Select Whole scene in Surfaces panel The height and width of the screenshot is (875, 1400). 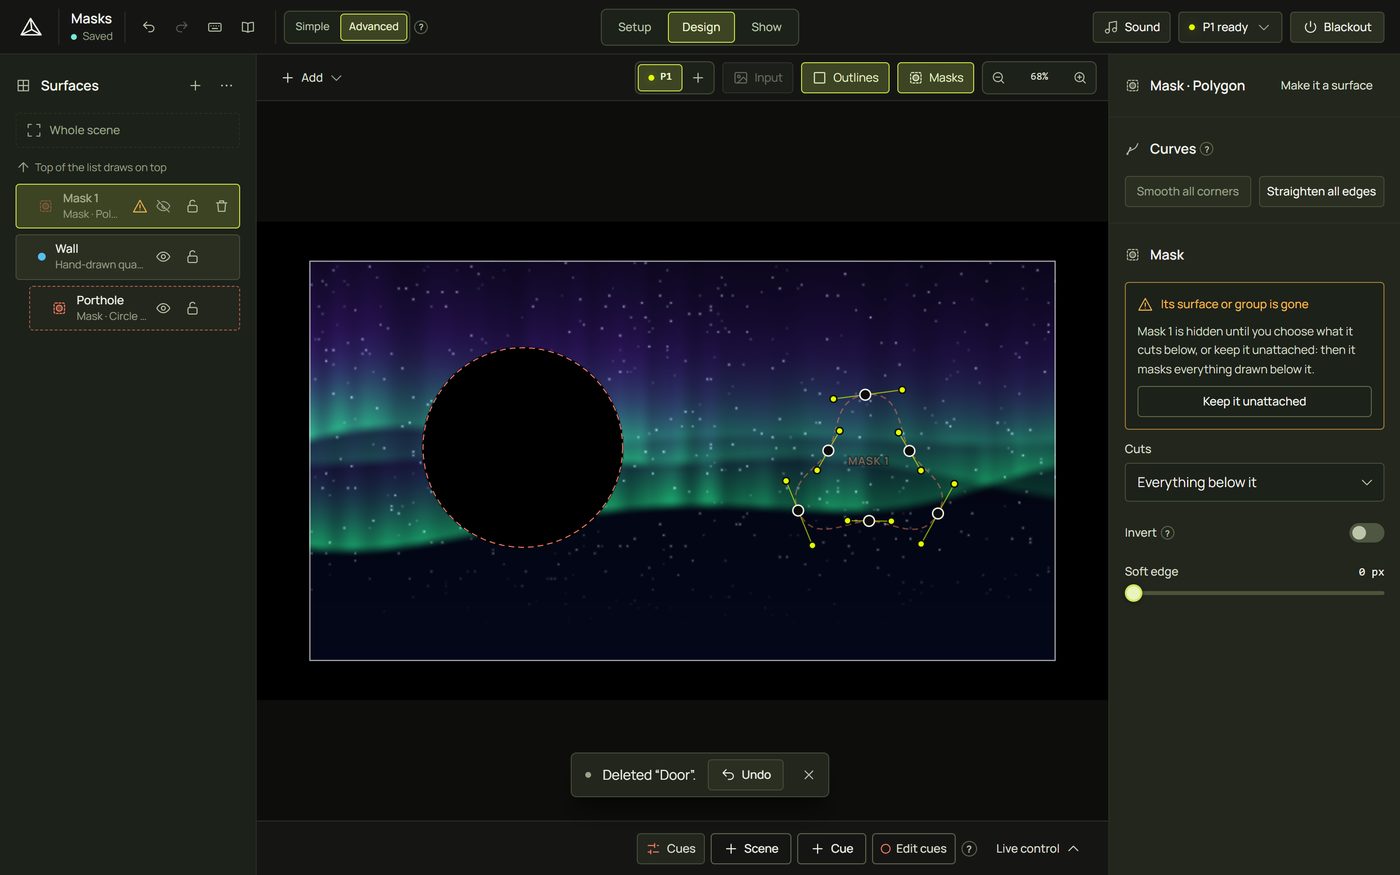[128, 130]
